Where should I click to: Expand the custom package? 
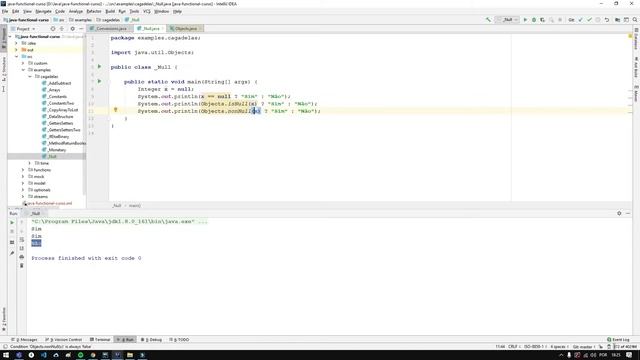(x=23, y=63)
